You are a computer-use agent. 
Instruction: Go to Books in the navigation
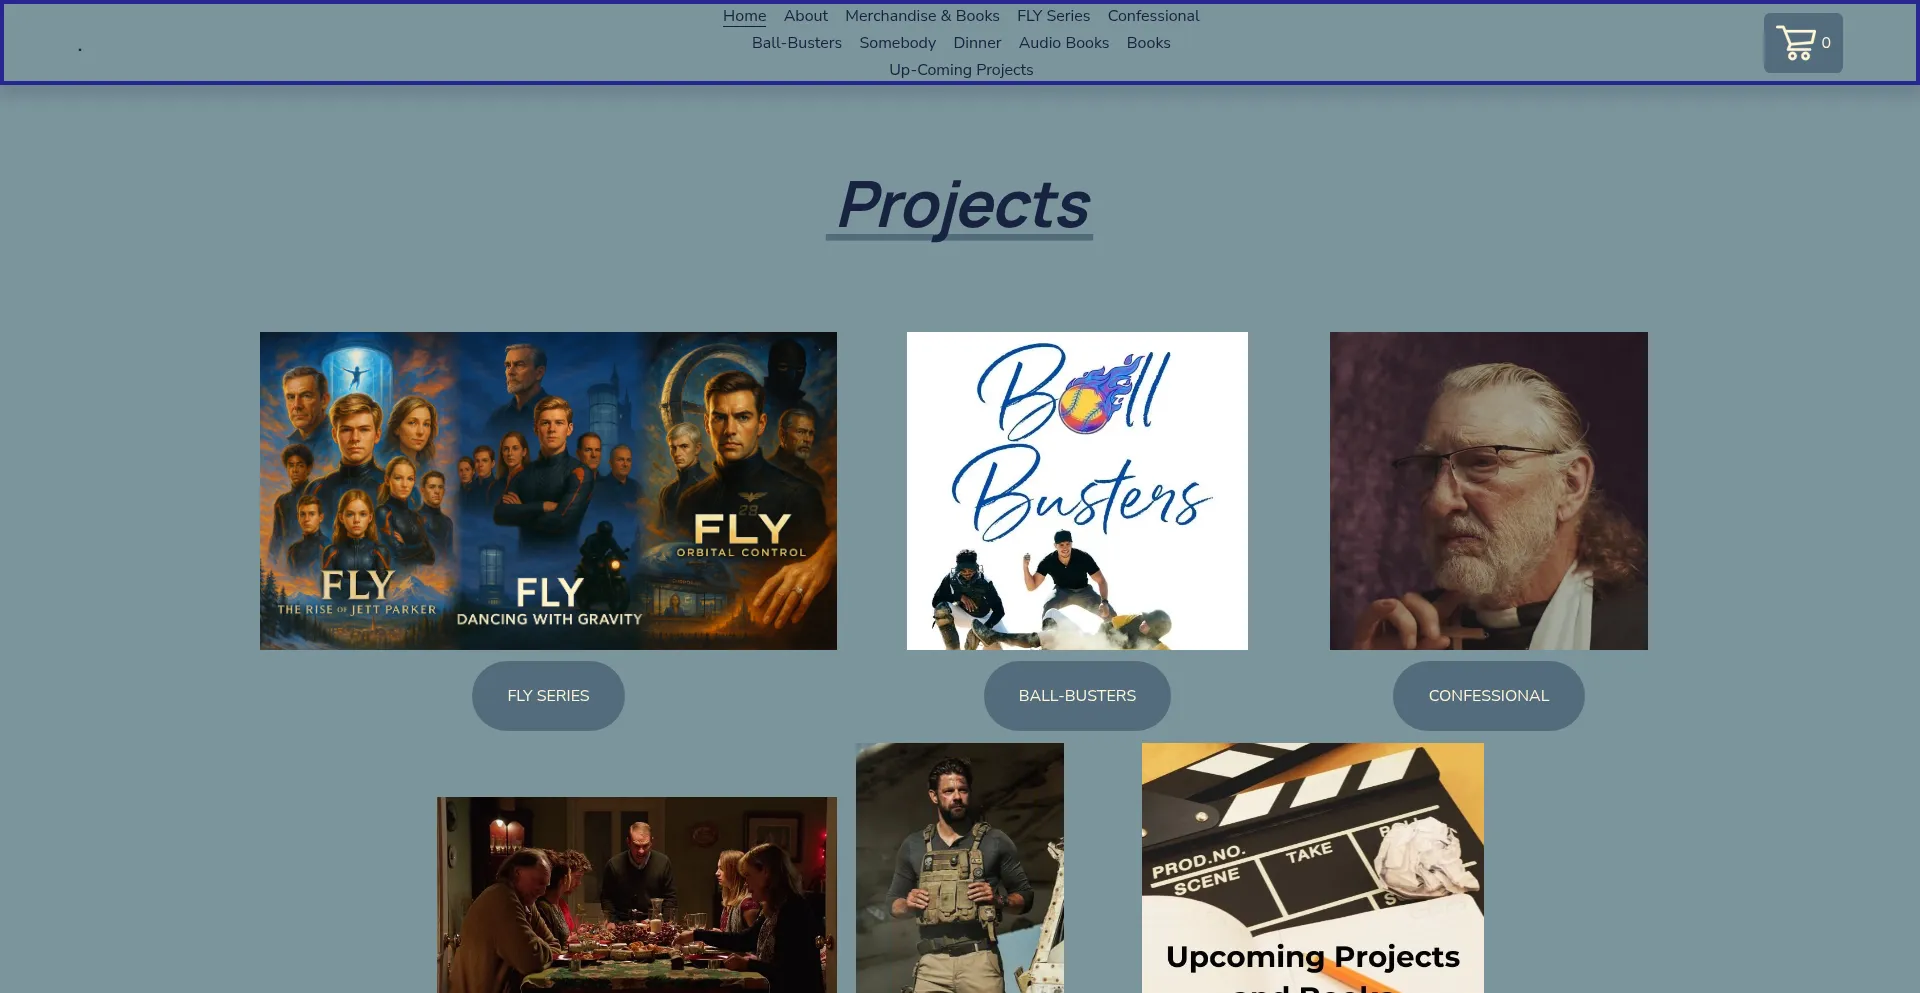click(x=1148, y=43)
